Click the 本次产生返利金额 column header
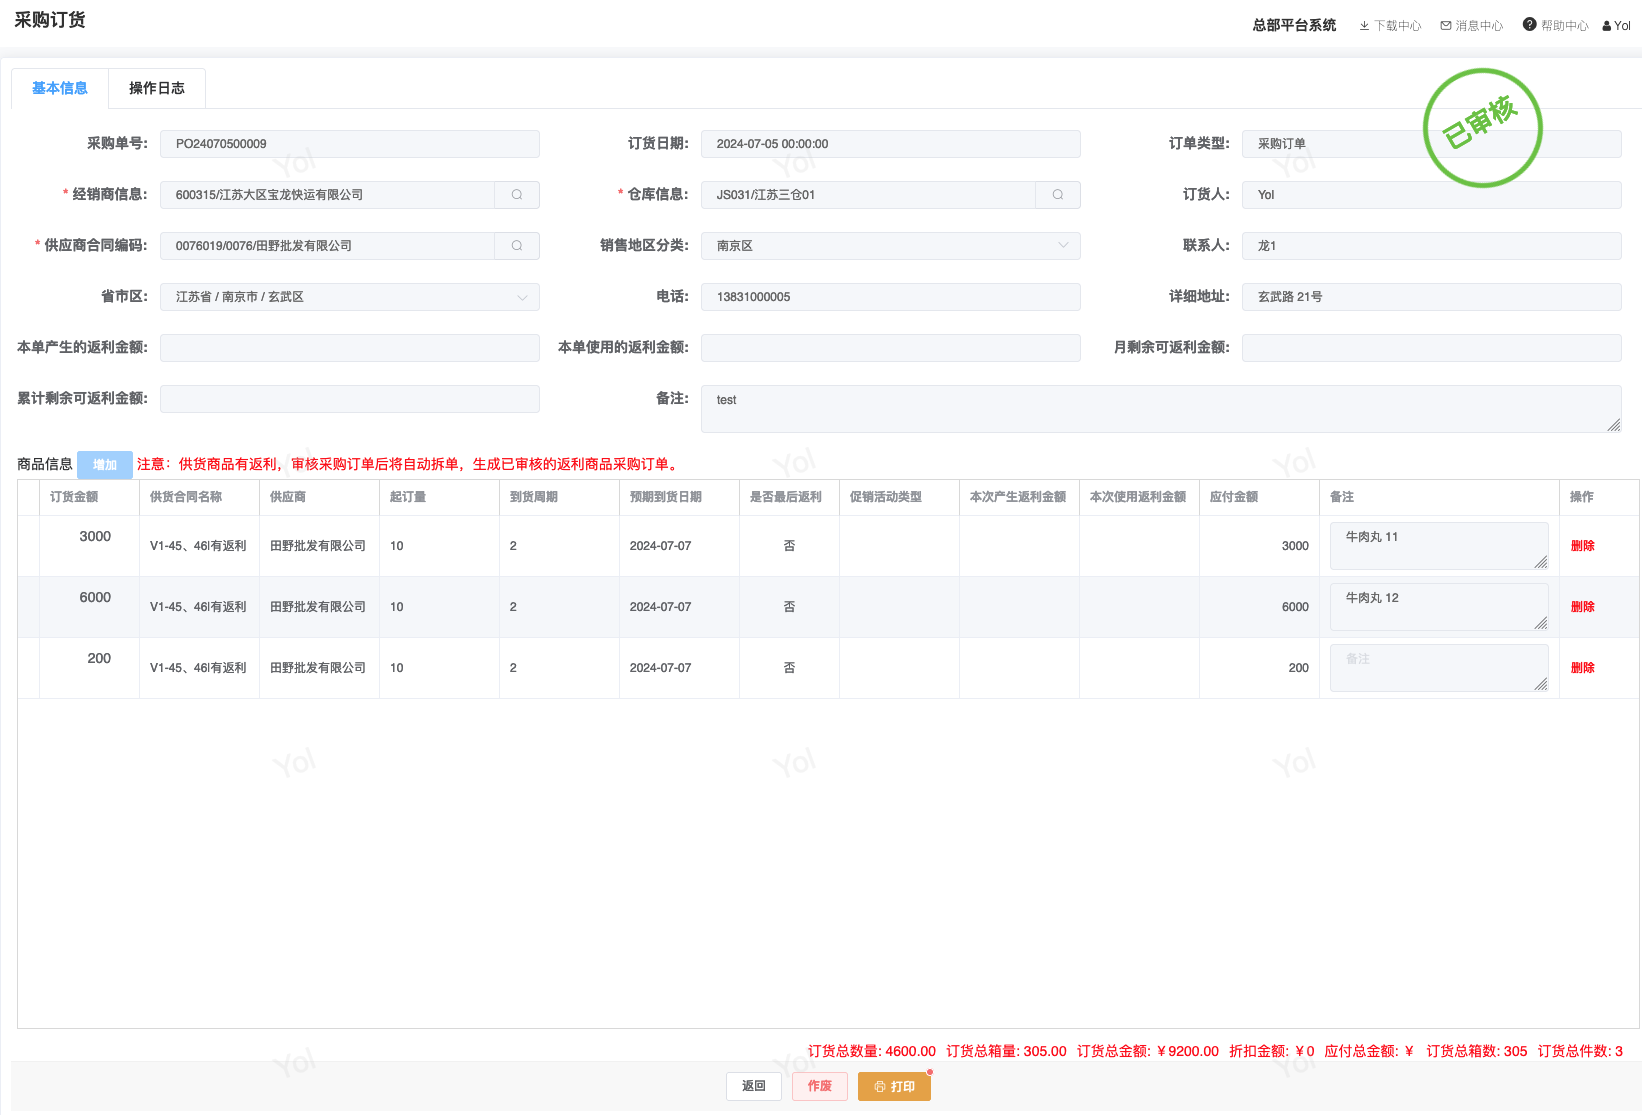The image size is (1642, 1115). 1018,497
